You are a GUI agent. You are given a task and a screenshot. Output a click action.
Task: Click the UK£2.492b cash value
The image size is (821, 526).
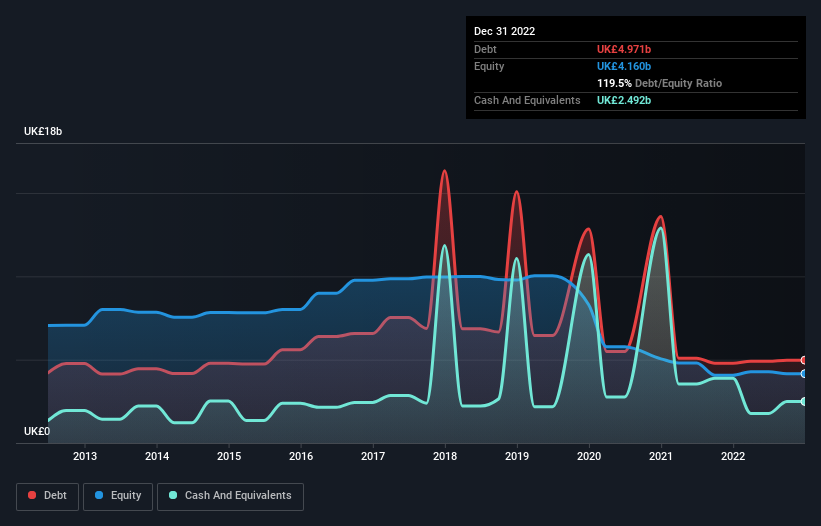624,100
